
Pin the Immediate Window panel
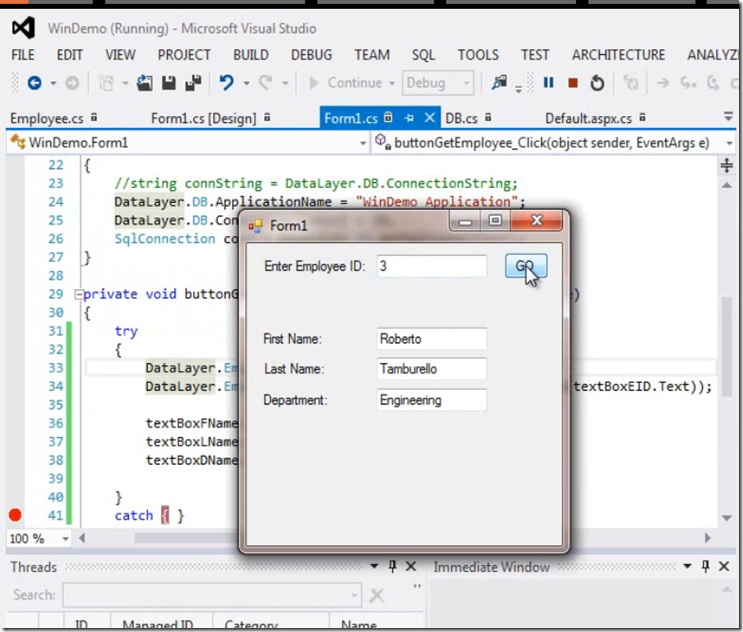(x=706, y=566)
